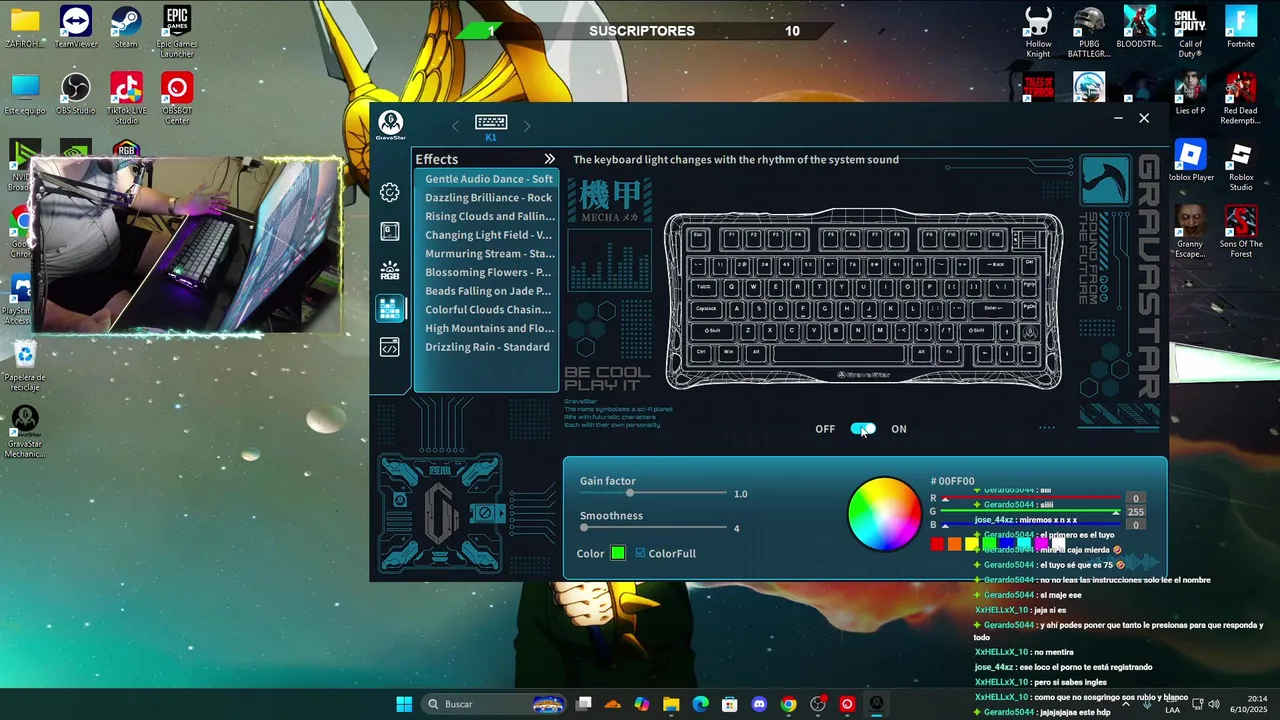Open the gear Settings sidebar icon
This screenshot has height=720, width=1280.
(x=390, y=192)
